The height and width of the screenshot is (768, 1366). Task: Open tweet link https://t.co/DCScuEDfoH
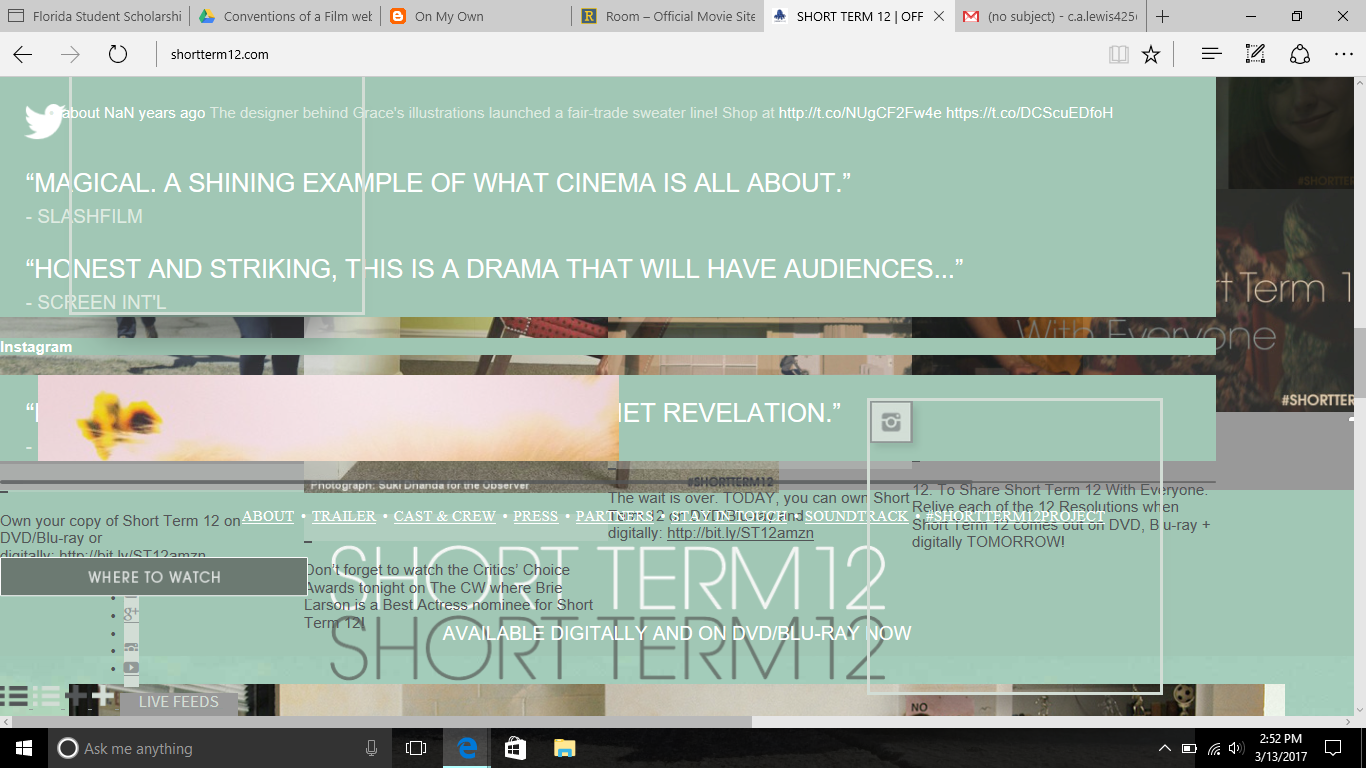point(1029,113)
